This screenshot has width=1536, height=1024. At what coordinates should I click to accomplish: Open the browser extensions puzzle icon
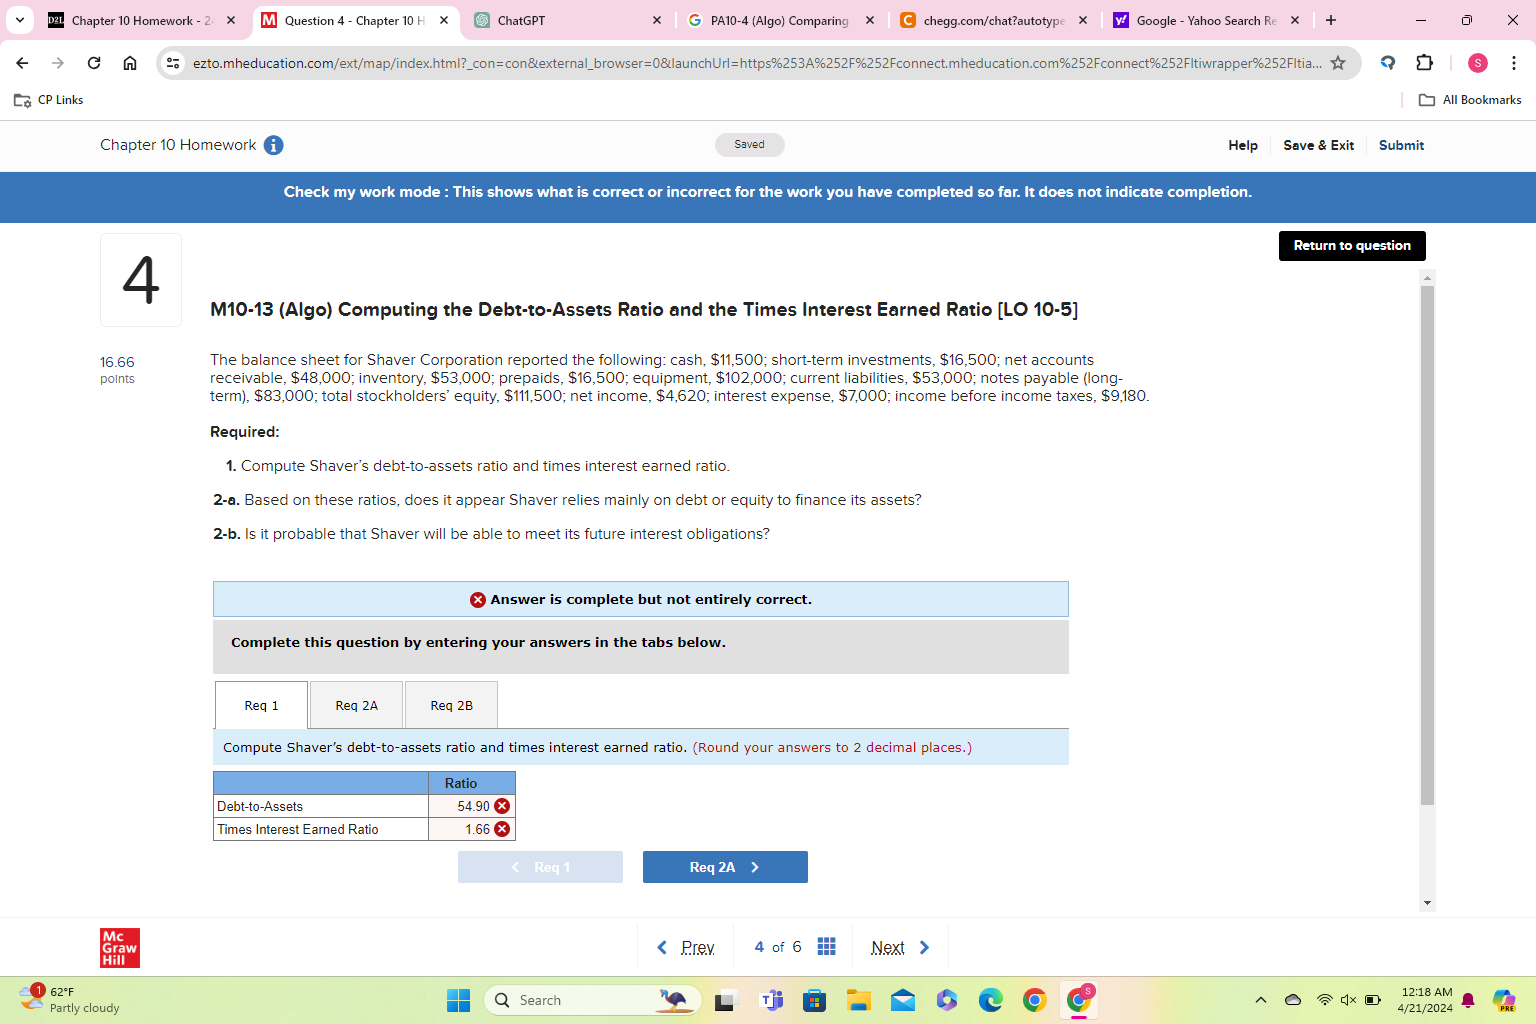pos(1424,62)
